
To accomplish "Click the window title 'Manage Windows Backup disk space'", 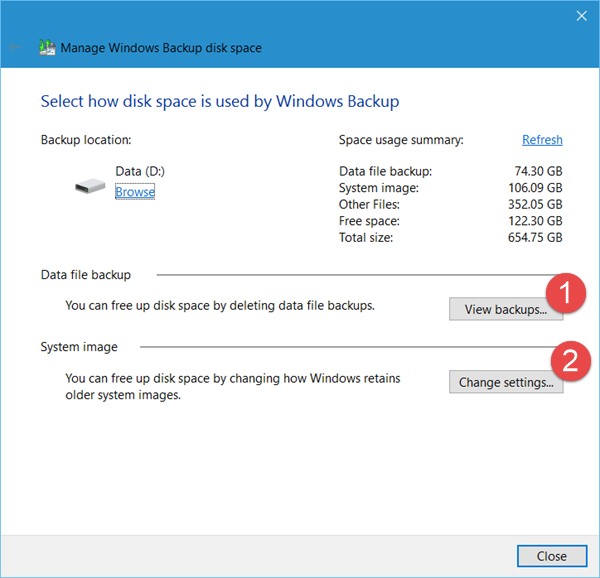I will click(162, 47).
